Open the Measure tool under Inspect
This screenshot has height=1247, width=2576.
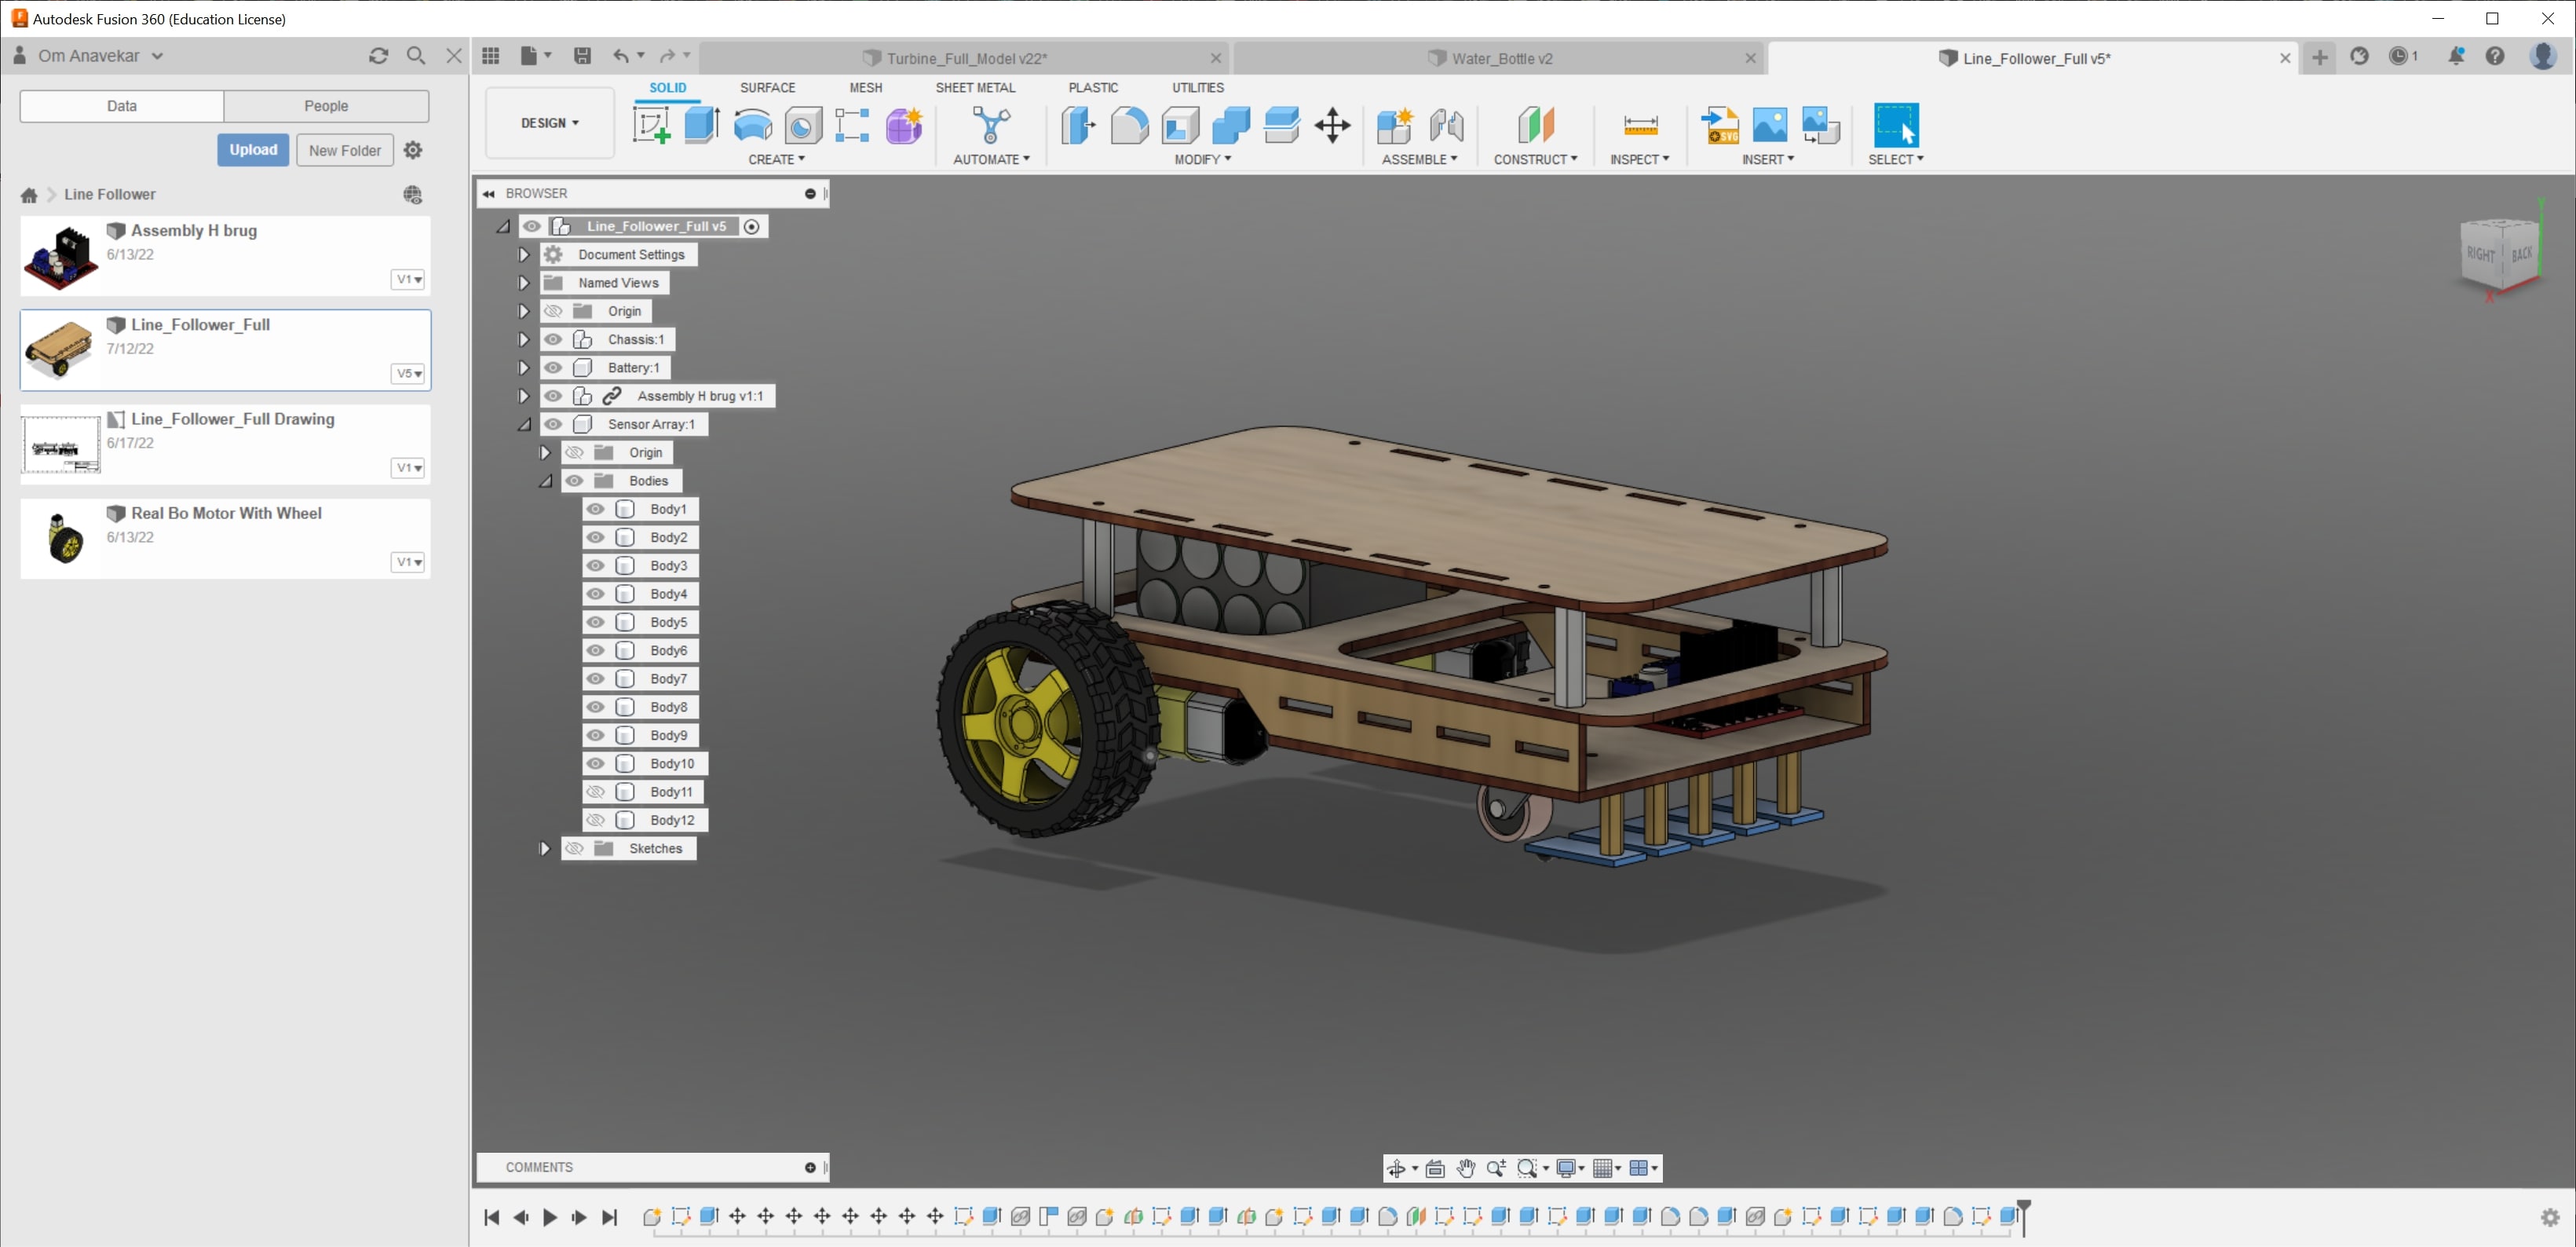tap(1640, 126)
